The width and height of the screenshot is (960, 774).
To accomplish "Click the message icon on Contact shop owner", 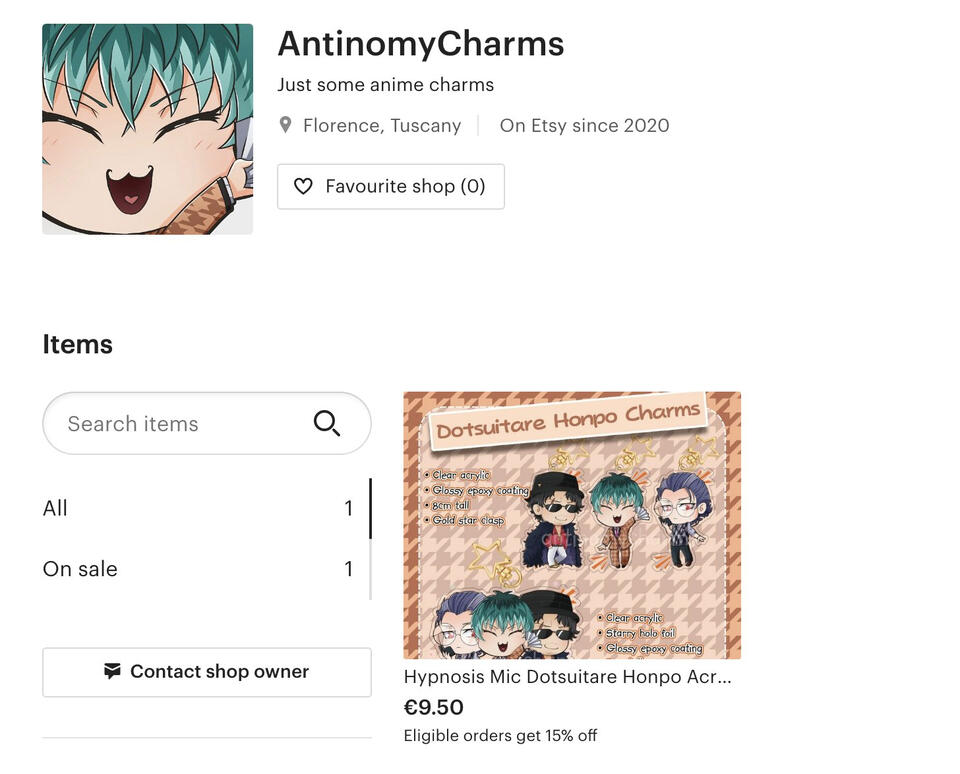I will (112, 671).
